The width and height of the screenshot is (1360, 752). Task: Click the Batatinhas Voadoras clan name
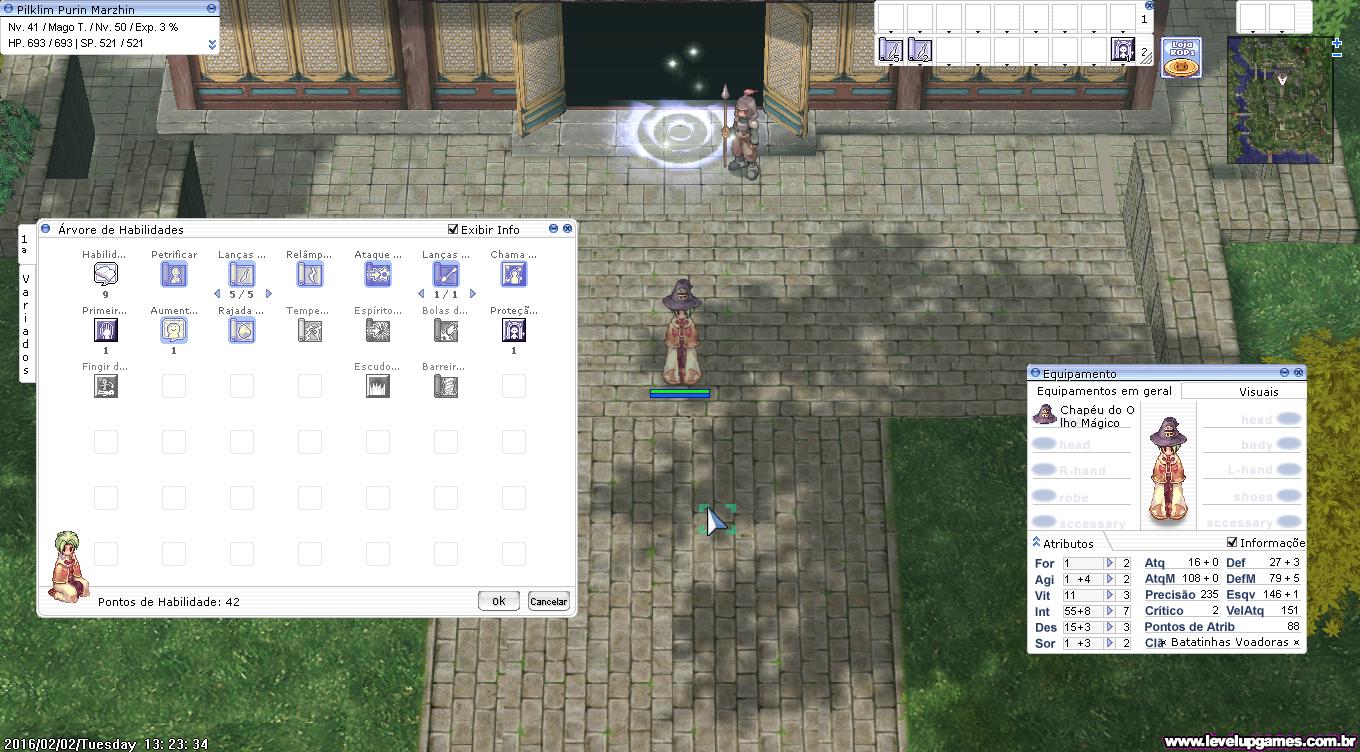1229,643
